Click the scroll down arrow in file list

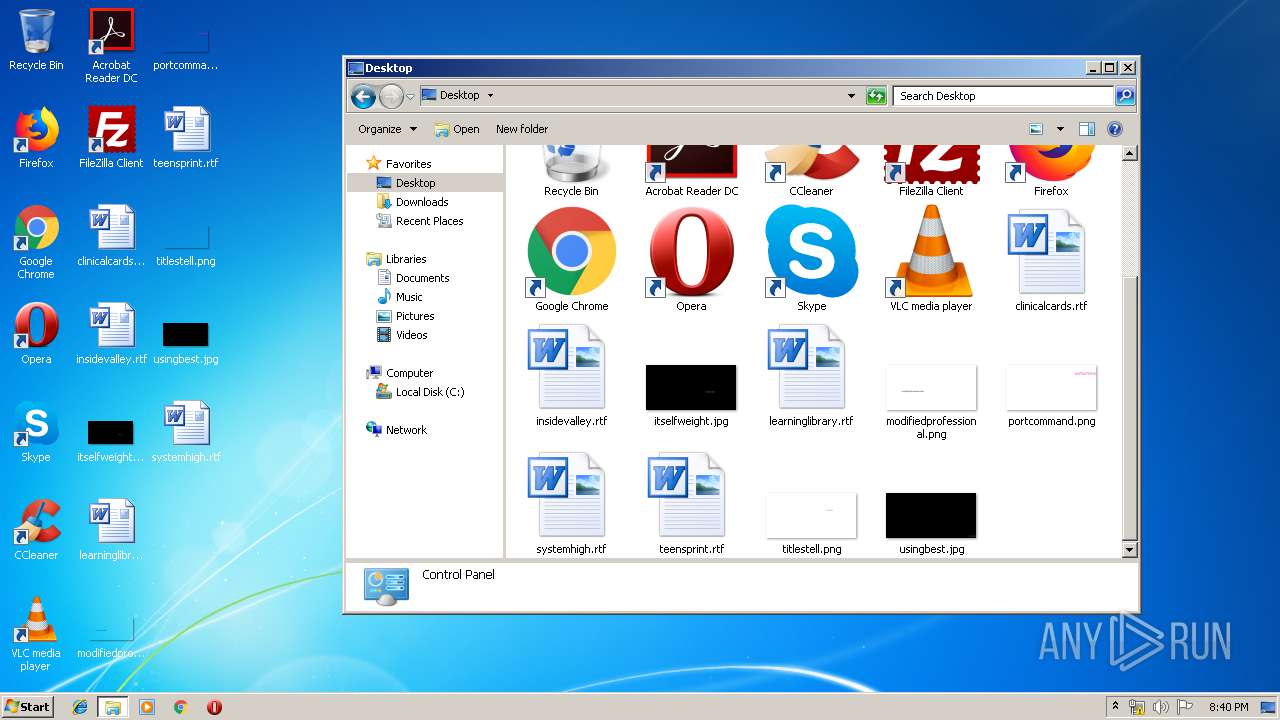tap(1130, 550)
